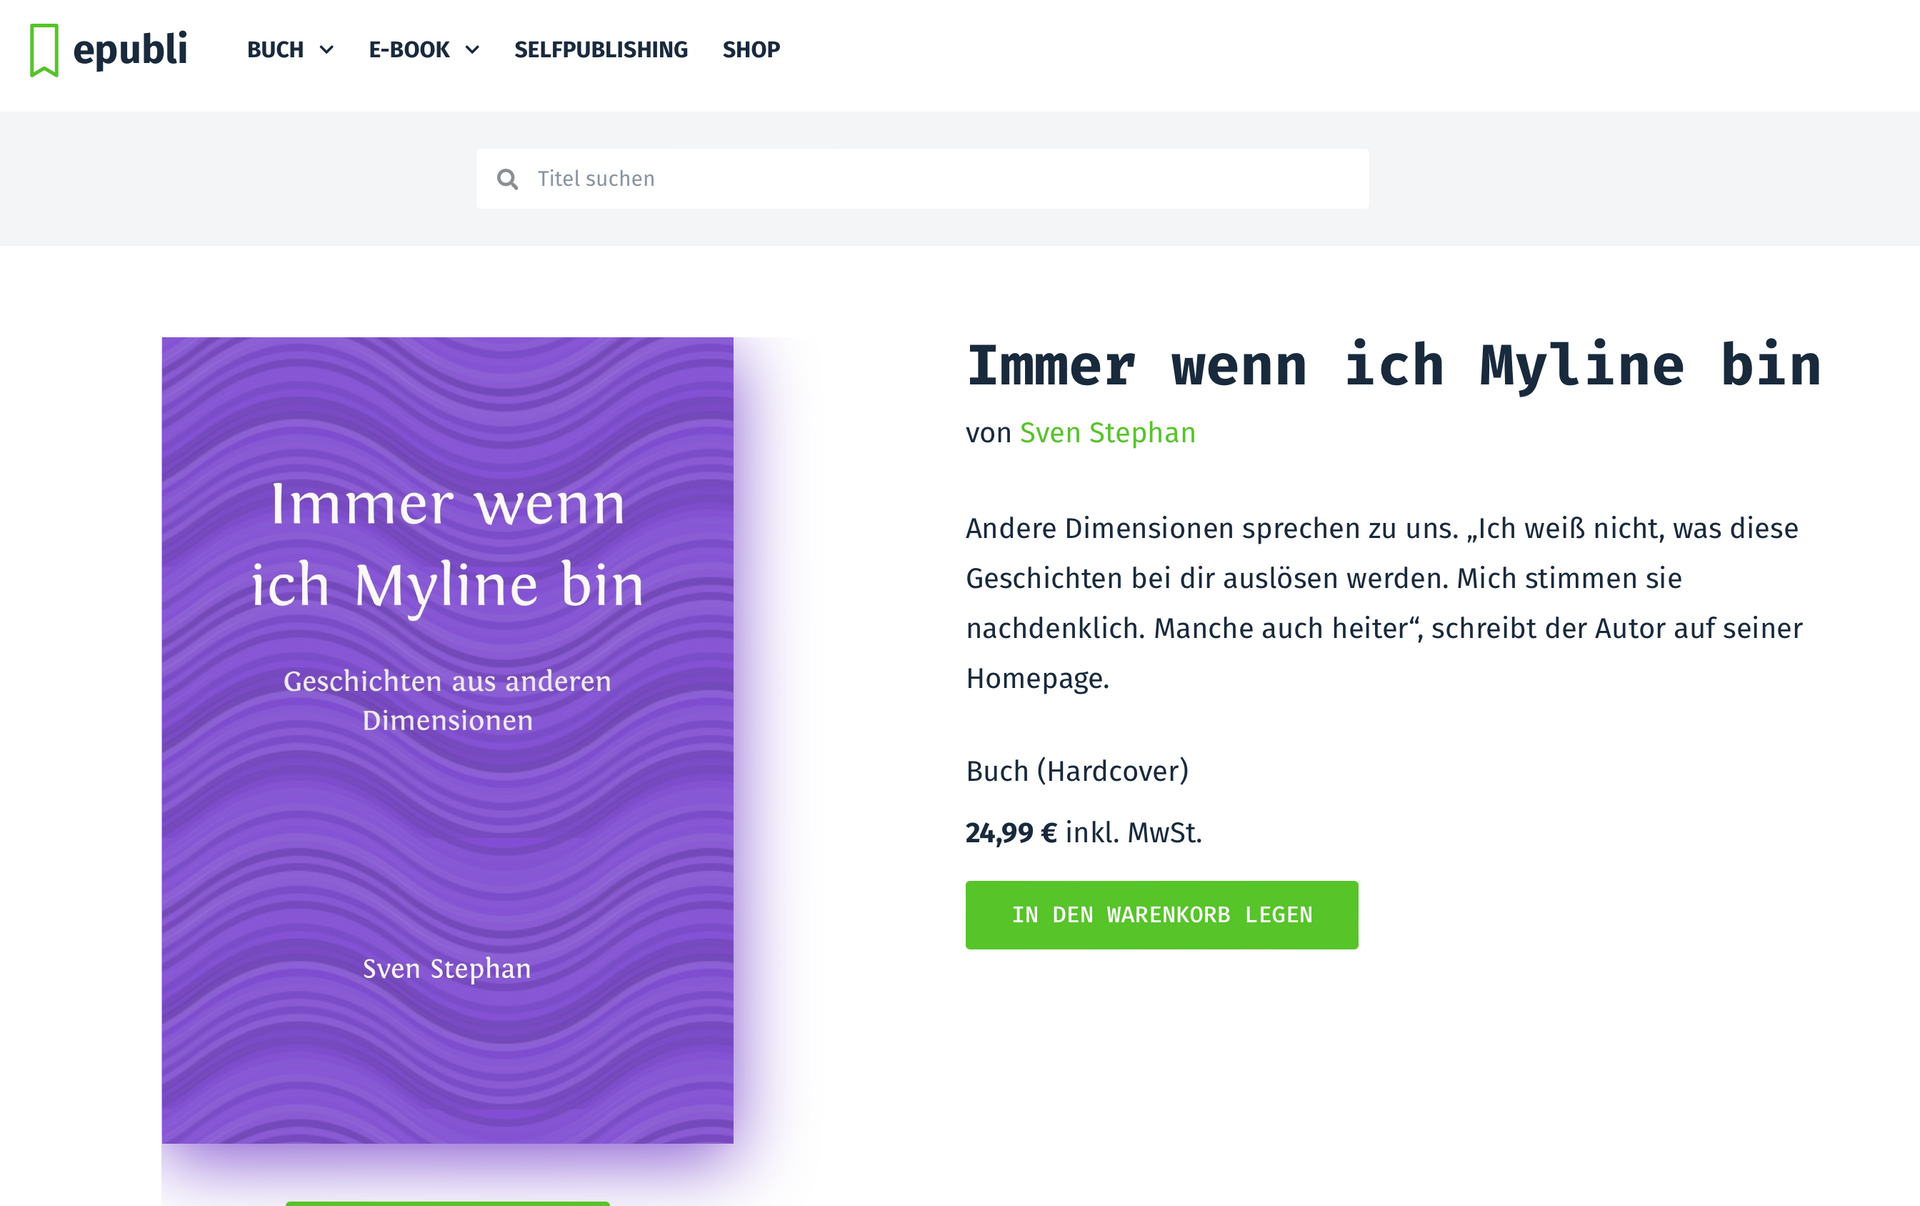The image size is (1920, 1206).
Task: Focus the 'Titel suchen' search field
Action: pyautogui.click(x=922, y=179)
